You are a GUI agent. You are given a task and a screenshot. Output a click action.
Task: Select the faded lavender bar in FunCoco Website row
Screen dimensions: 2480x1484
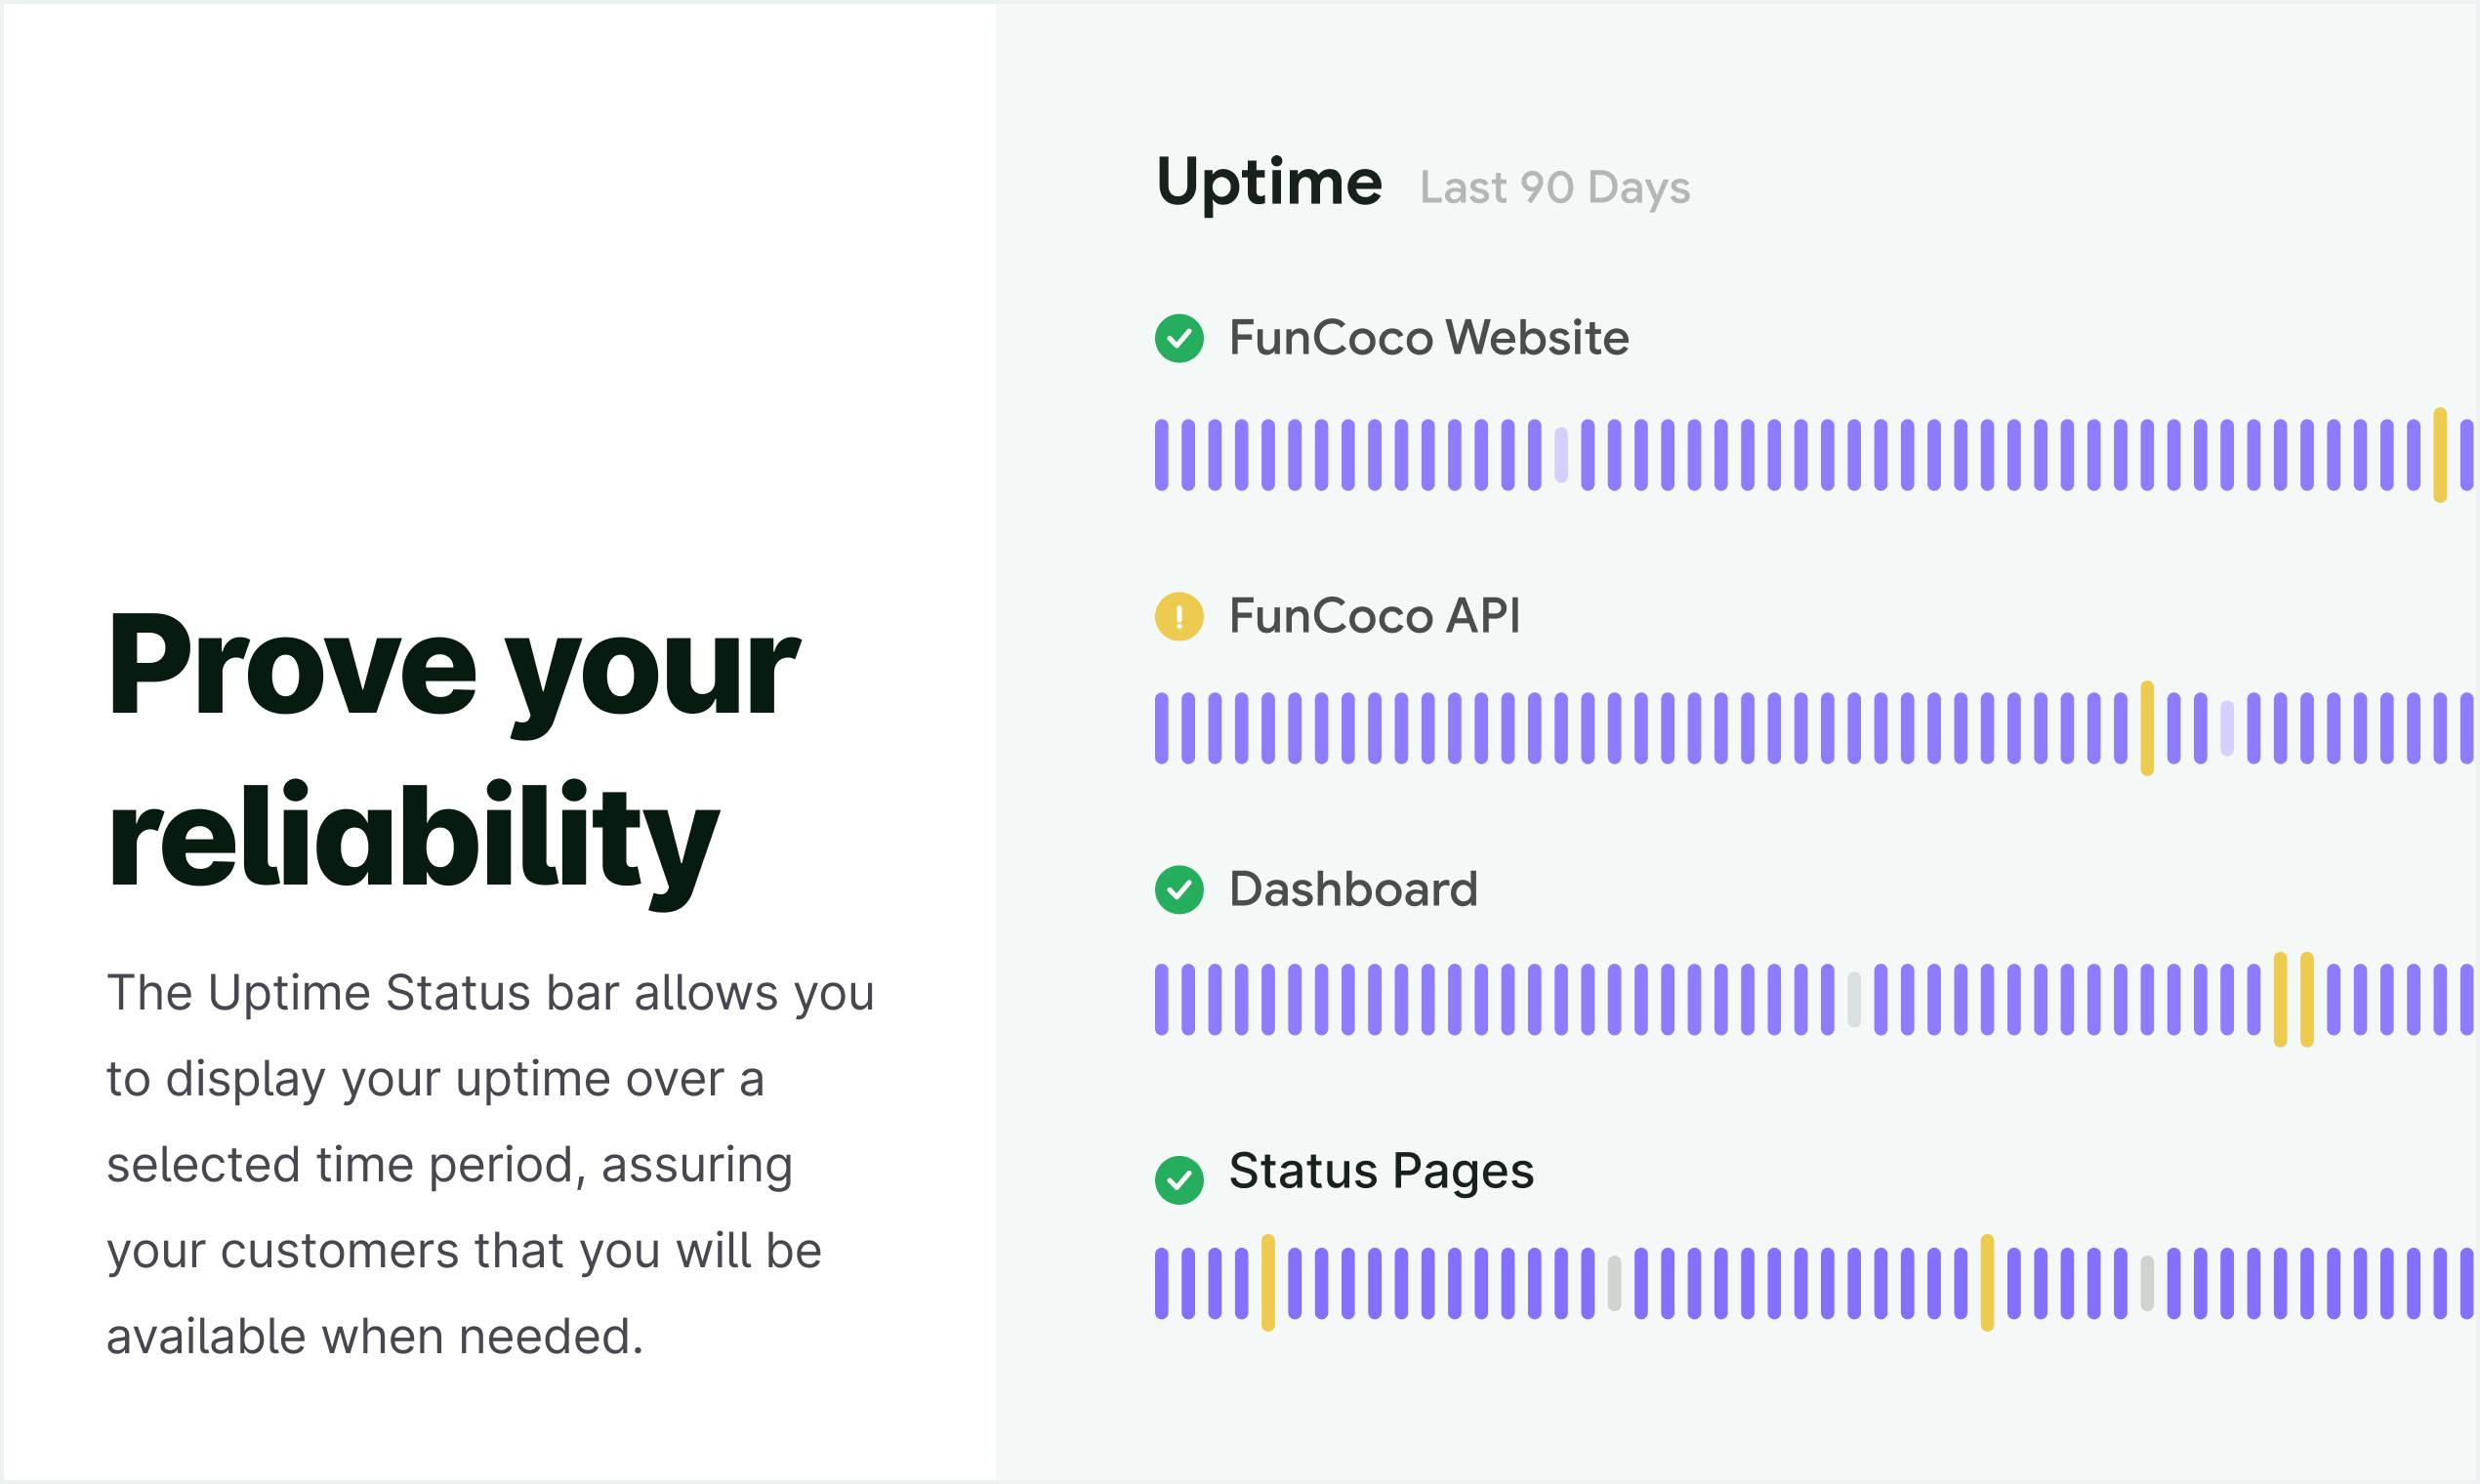coord(1561,455)
